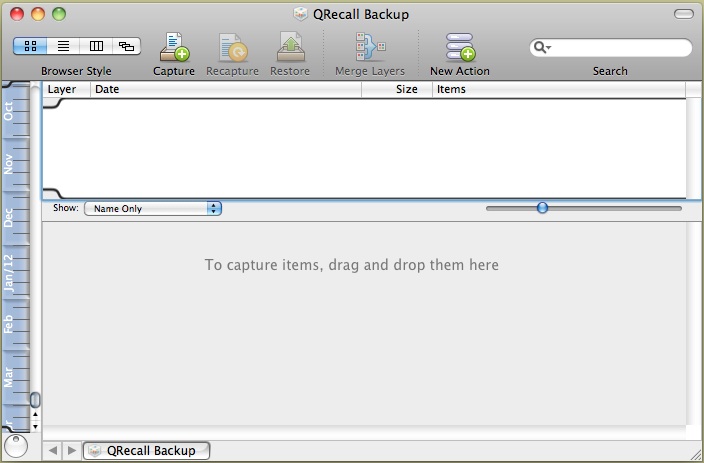Screen dimensions: 704x463
Task: Click the QRecall Backup path button
Action: (147, 451)
